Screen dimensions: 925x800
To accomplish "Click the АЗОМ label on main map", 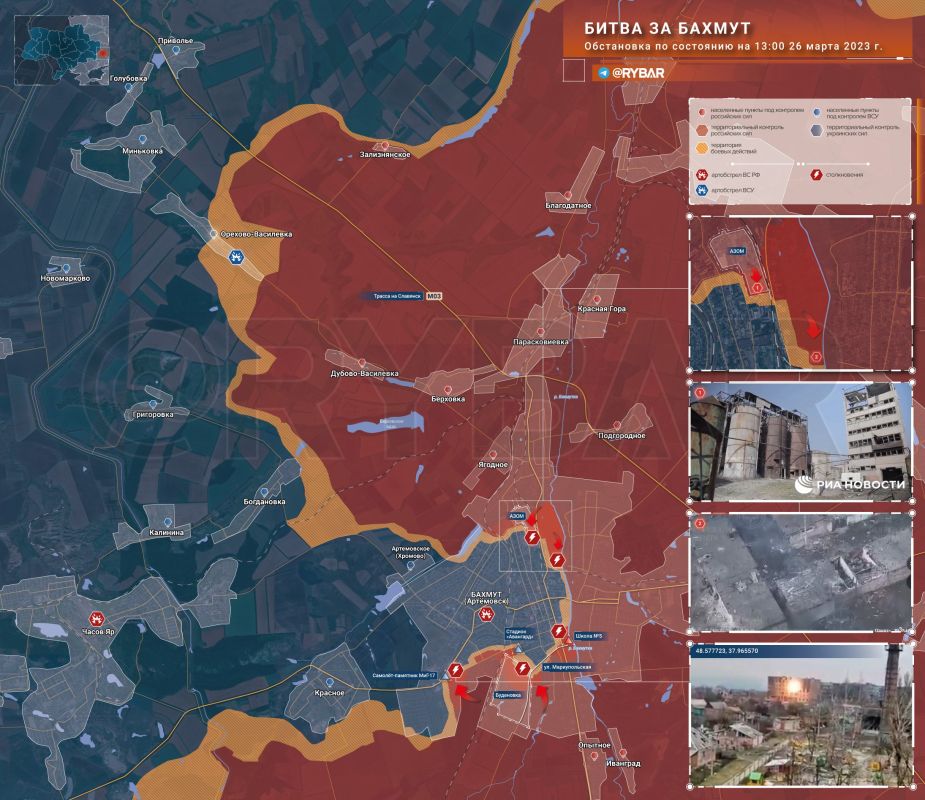I will pos(517,516).
